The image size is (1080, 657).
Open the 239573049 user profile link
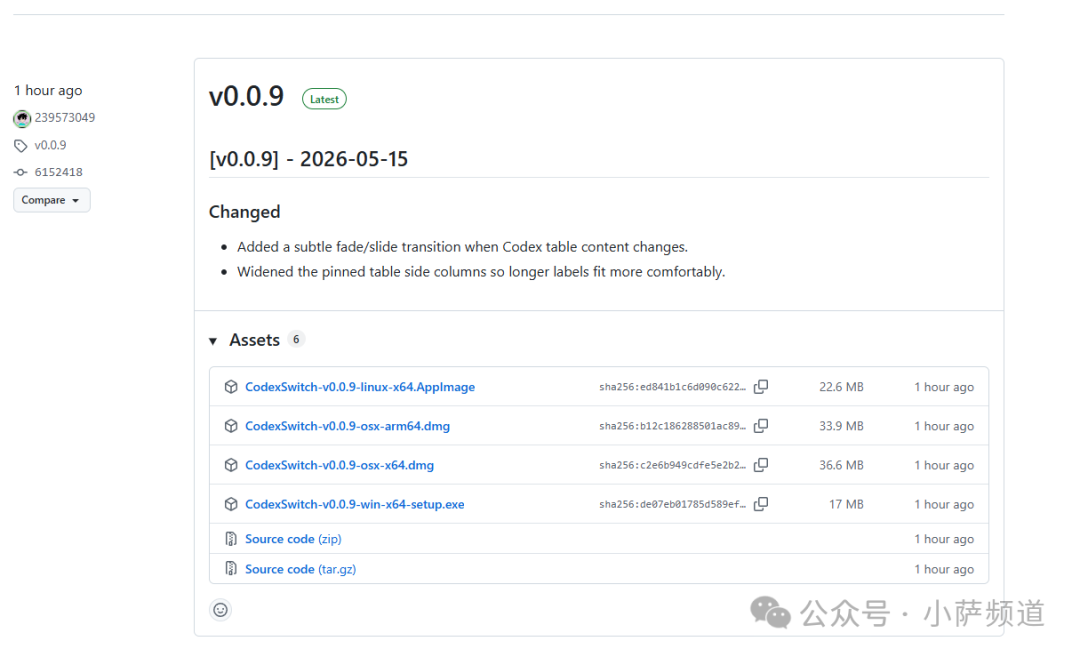65,118
